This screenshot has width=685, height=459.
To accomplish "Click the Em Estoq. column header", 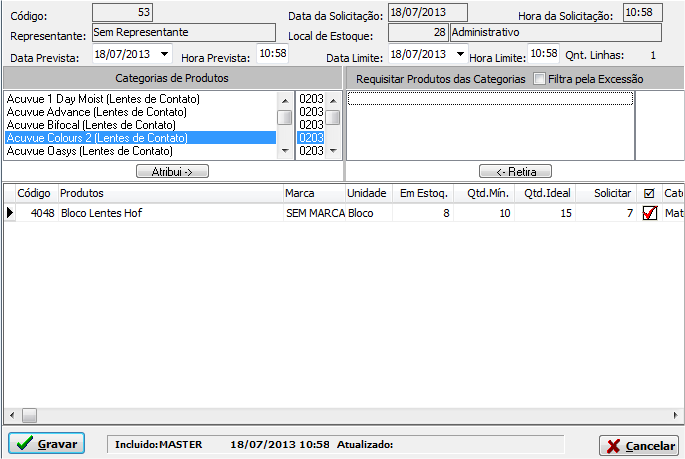I will pos(423,193).
